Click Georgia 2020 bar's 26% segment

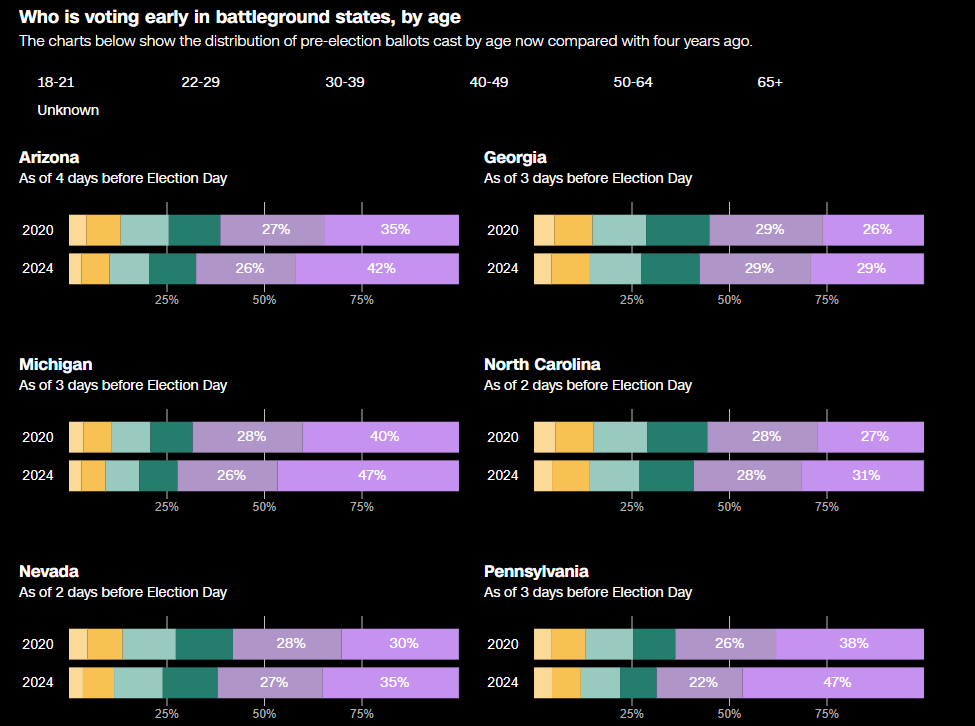click(873, 230)
